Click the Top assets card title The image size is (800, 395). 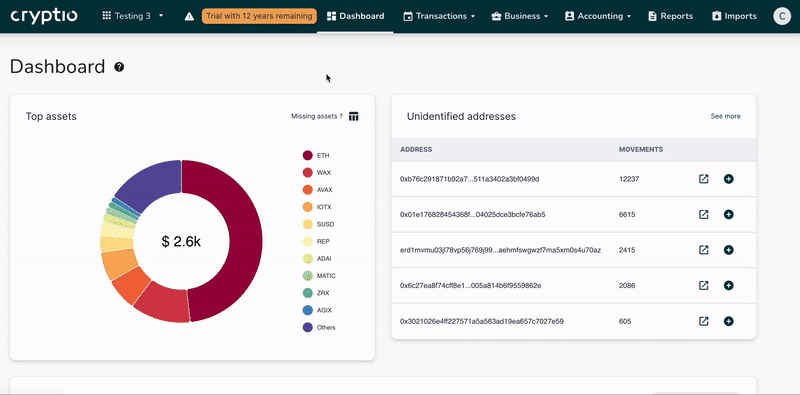(x=51, y=116)
